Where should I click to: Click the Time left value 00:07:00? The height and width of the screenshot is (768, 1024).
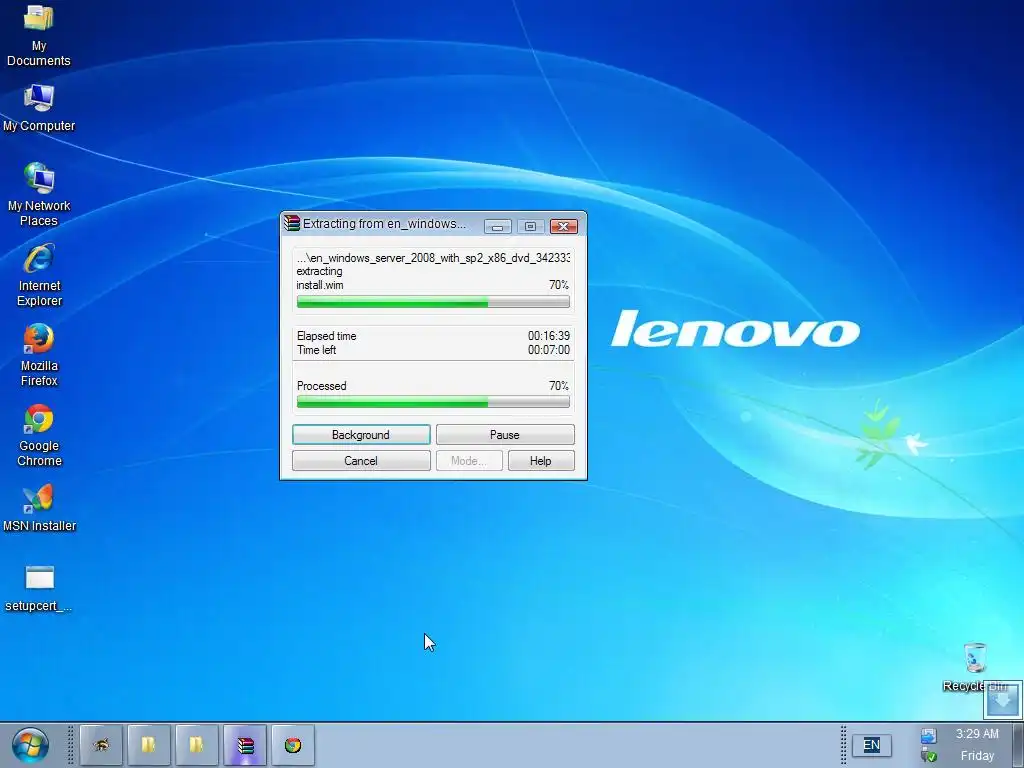coord(549,350)
